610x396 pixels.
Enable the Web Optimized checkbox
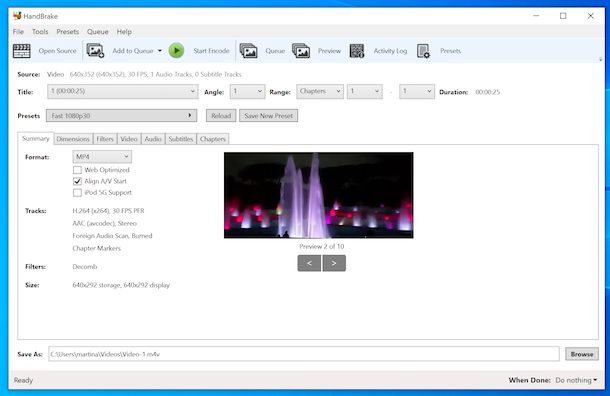pyautogui.click(x=77, y=170)
